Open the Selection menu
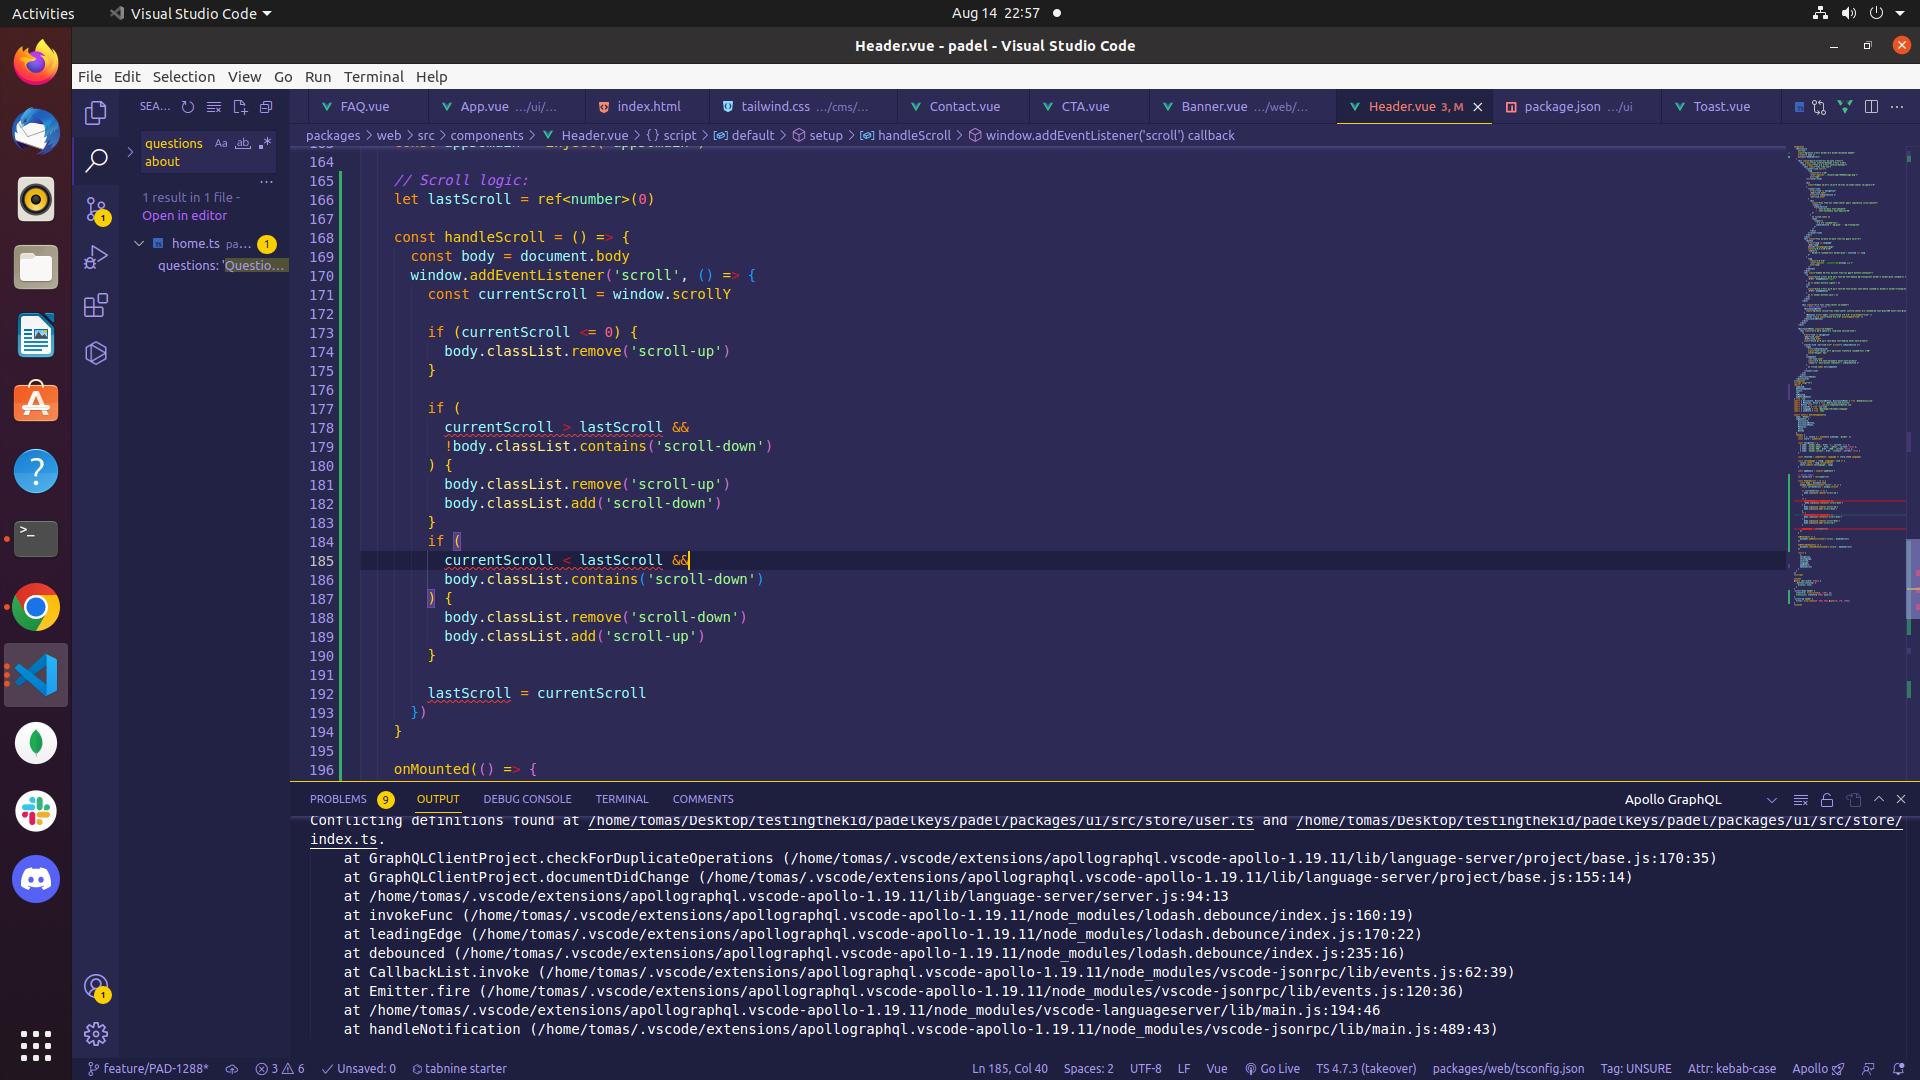Viewport: 1920px width, 1080px height. tap(183, 77)
